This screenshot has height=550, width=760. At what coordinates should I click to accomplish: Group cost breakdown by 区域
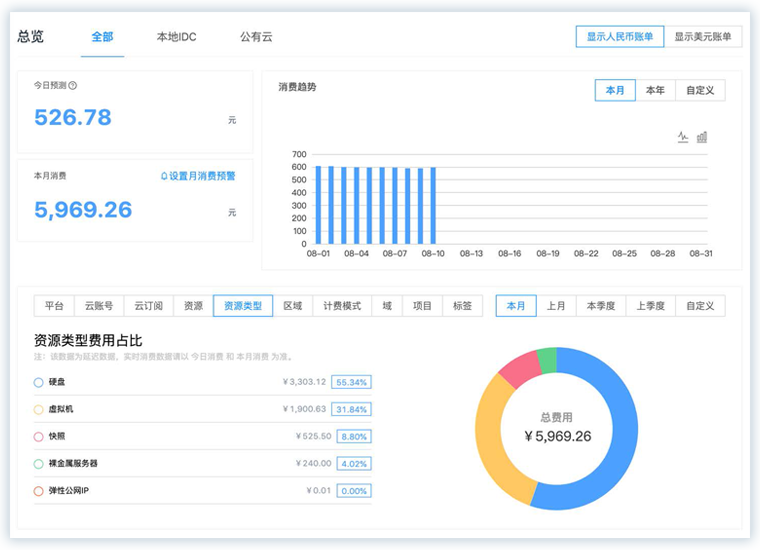pos(293,306)
